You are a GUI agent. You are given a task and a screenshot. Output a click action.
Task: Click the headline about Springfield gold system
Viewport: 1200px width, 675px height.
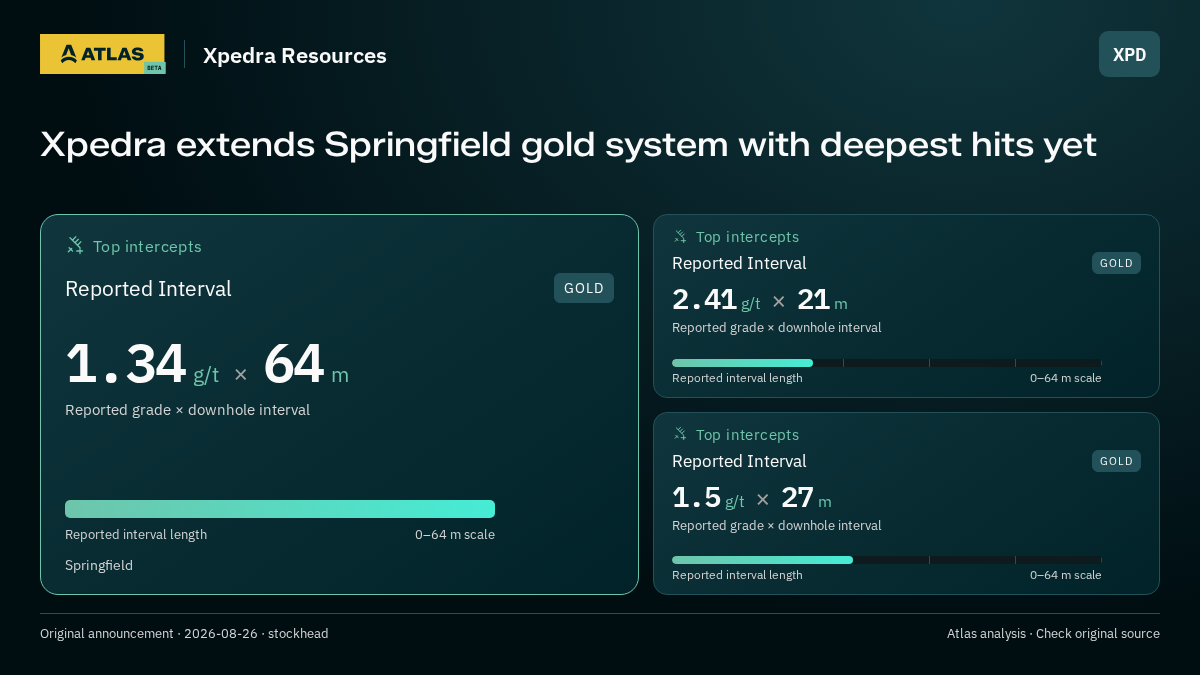[x=568, y=145]
